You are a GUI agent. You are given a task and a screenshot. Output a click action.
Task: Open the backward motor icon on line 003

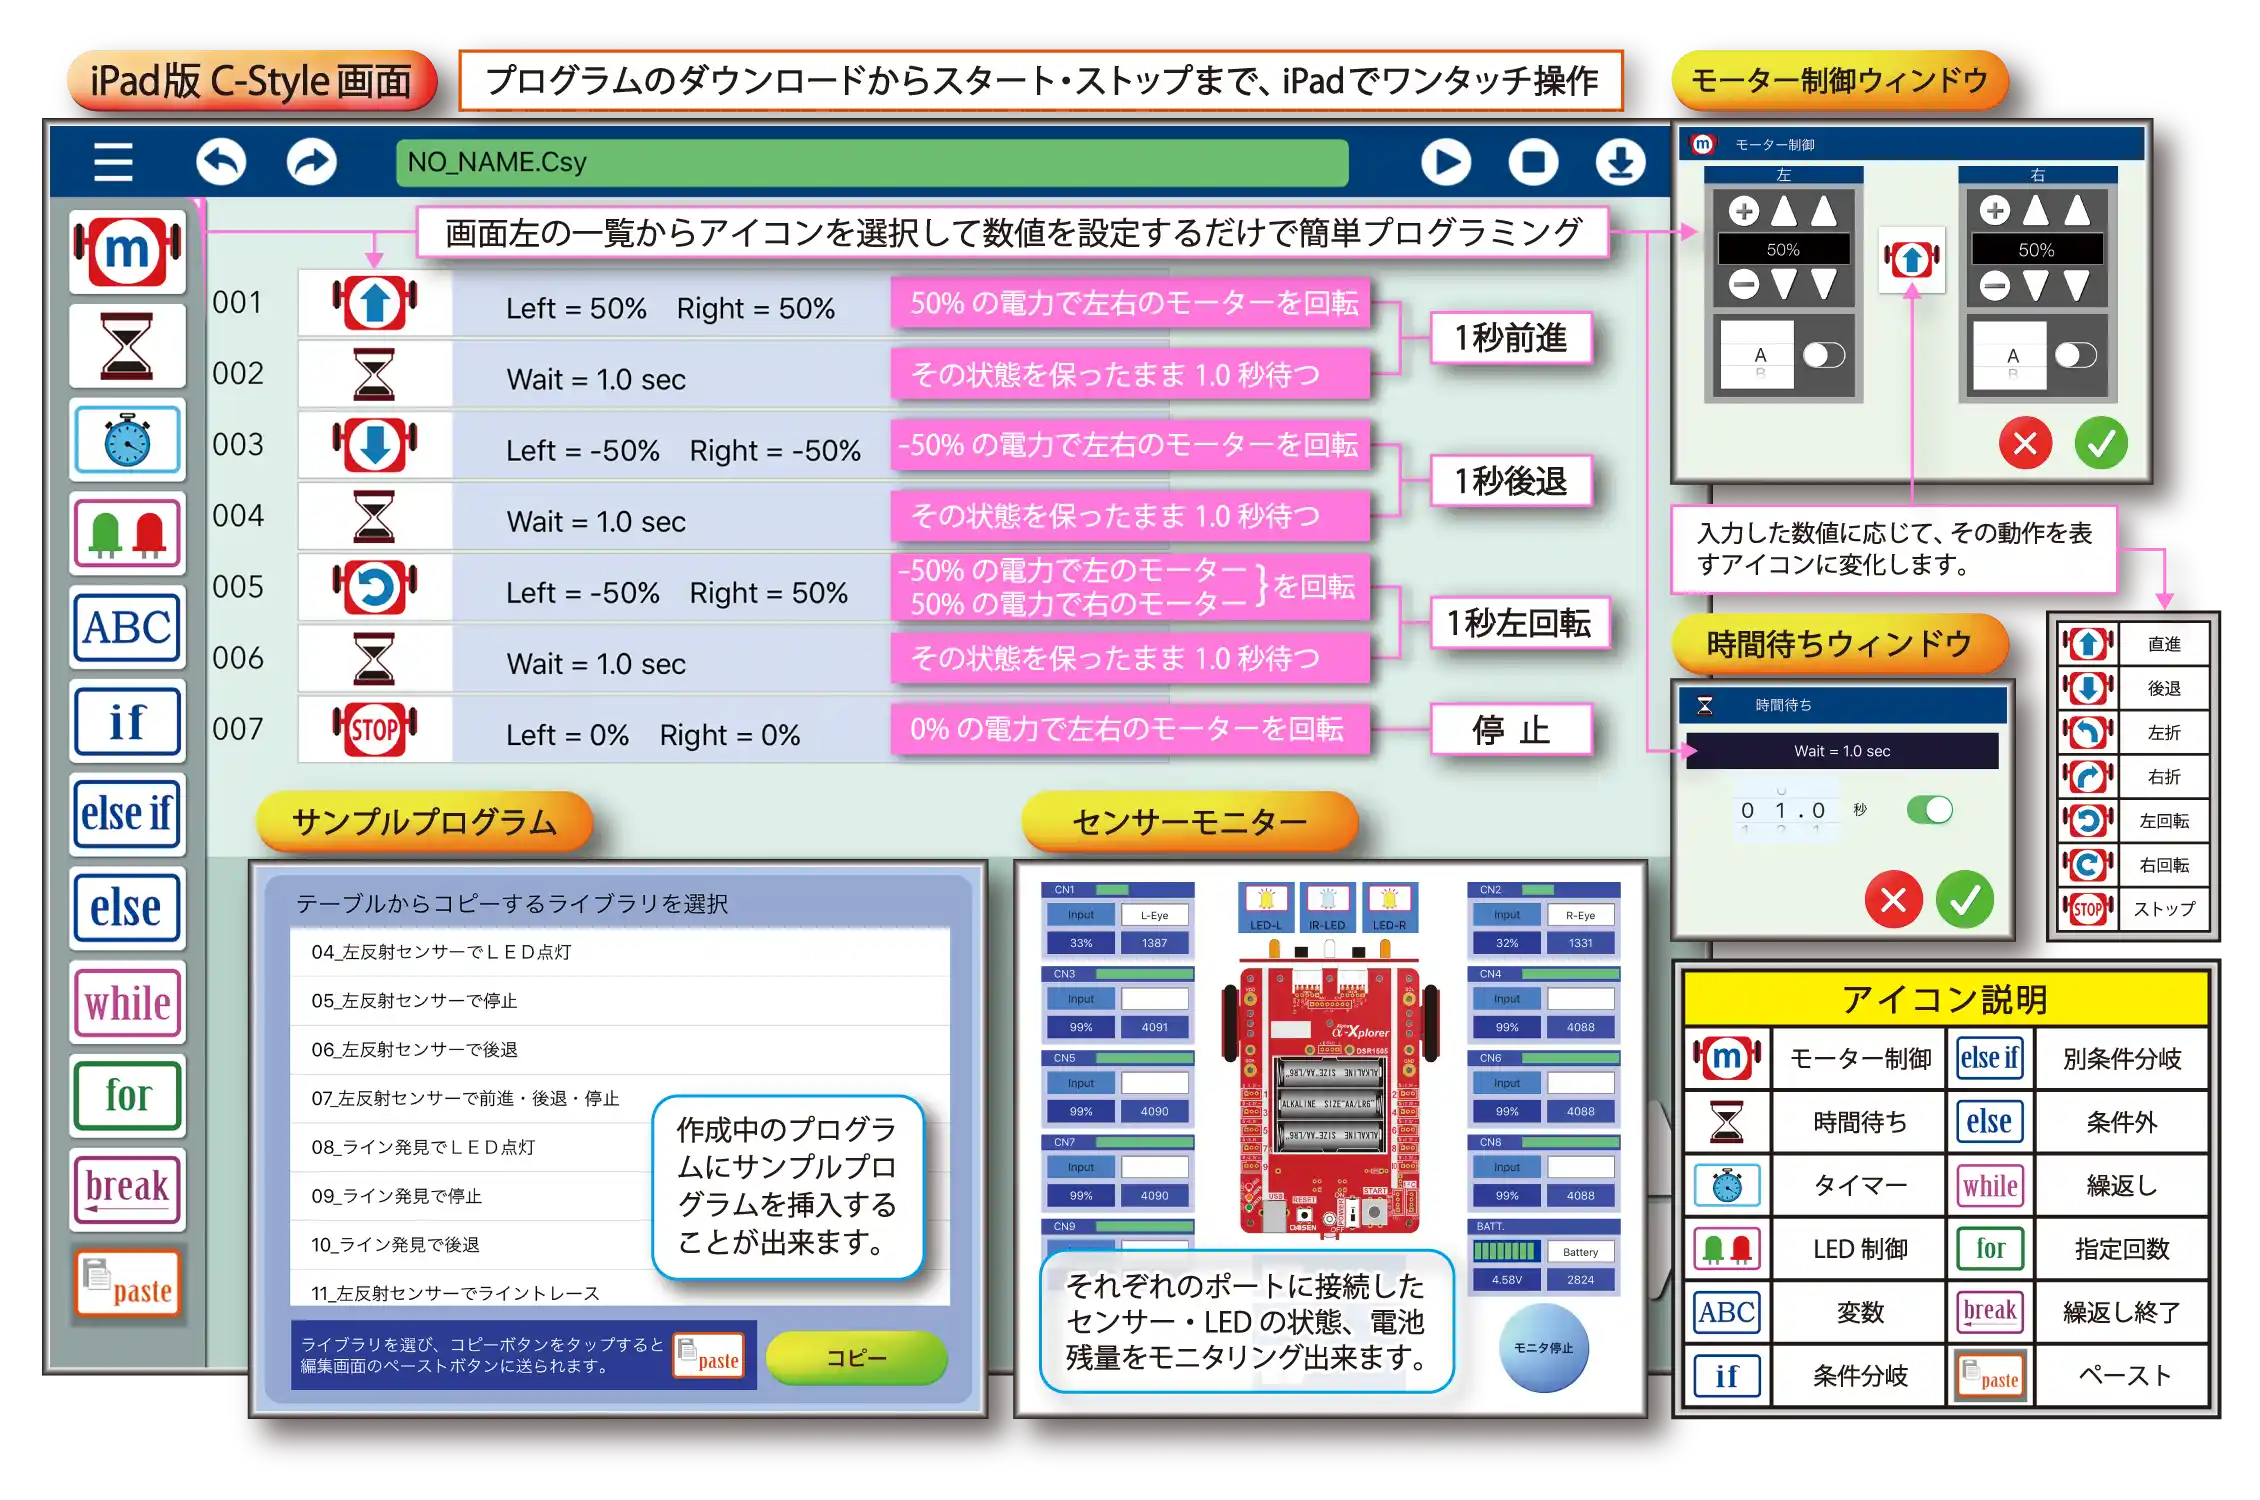tap(375, 445)
